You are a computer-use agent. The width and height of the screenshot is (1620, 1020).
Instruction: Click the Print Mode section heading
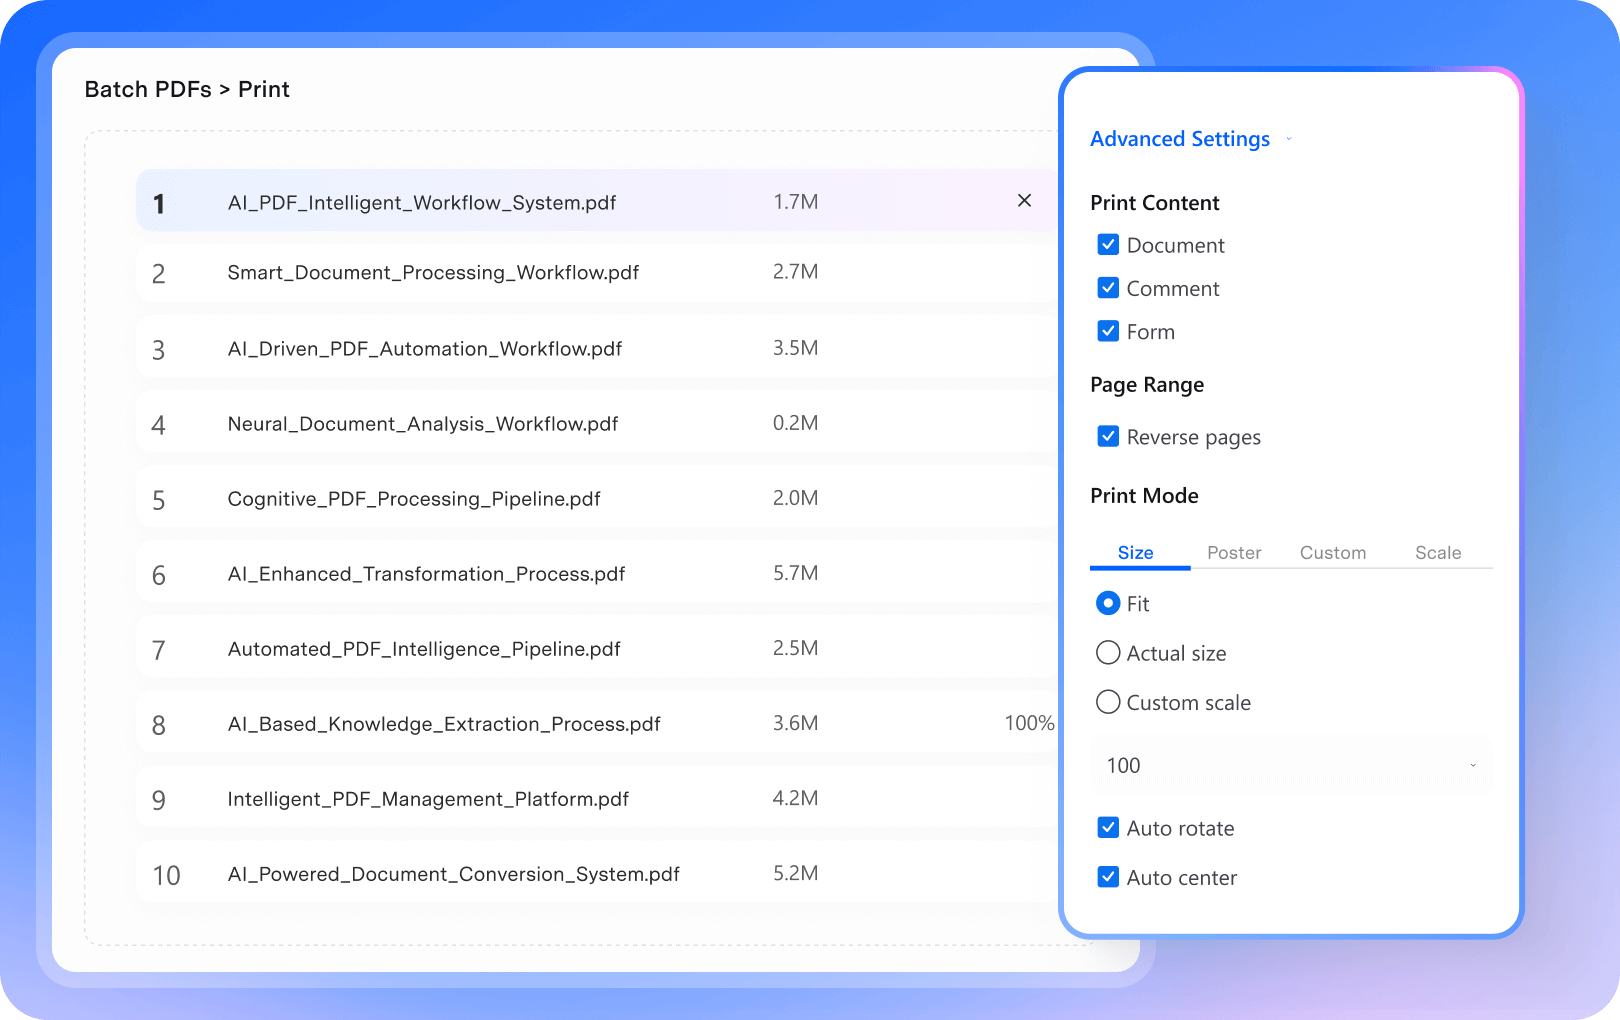(1144, 496)
